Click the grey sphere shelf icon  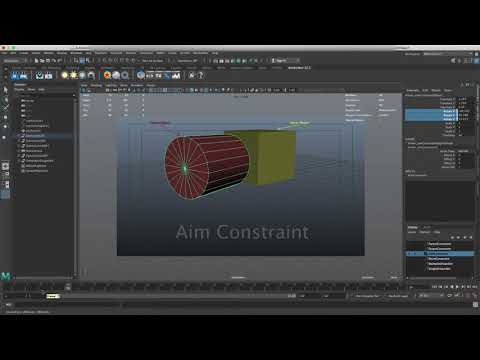tap(116, 76)
